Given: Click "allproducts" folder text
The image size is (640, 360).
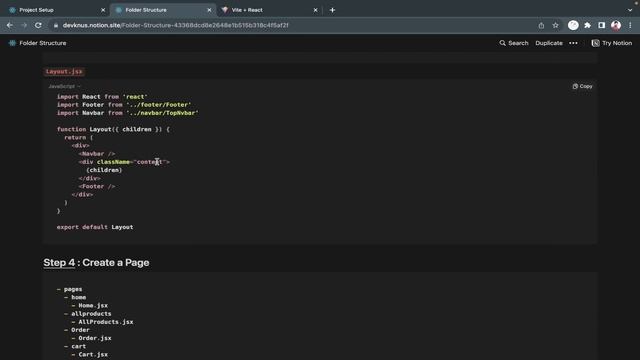Looking at the screenshot, I should [91, 313].
